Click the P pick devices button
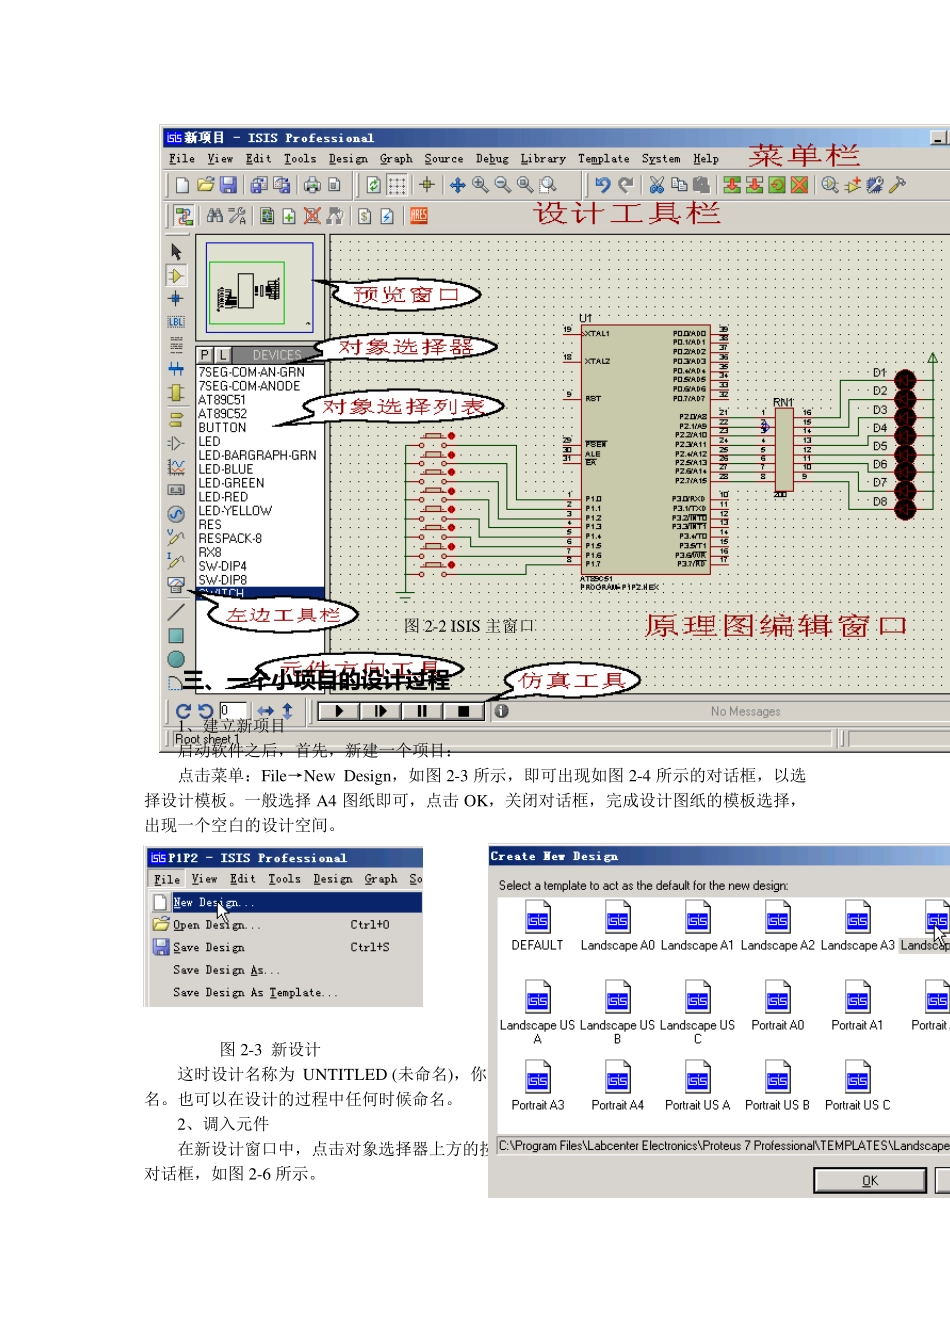This screenshot has height=1344, width=950. click(x=205, y=355)
